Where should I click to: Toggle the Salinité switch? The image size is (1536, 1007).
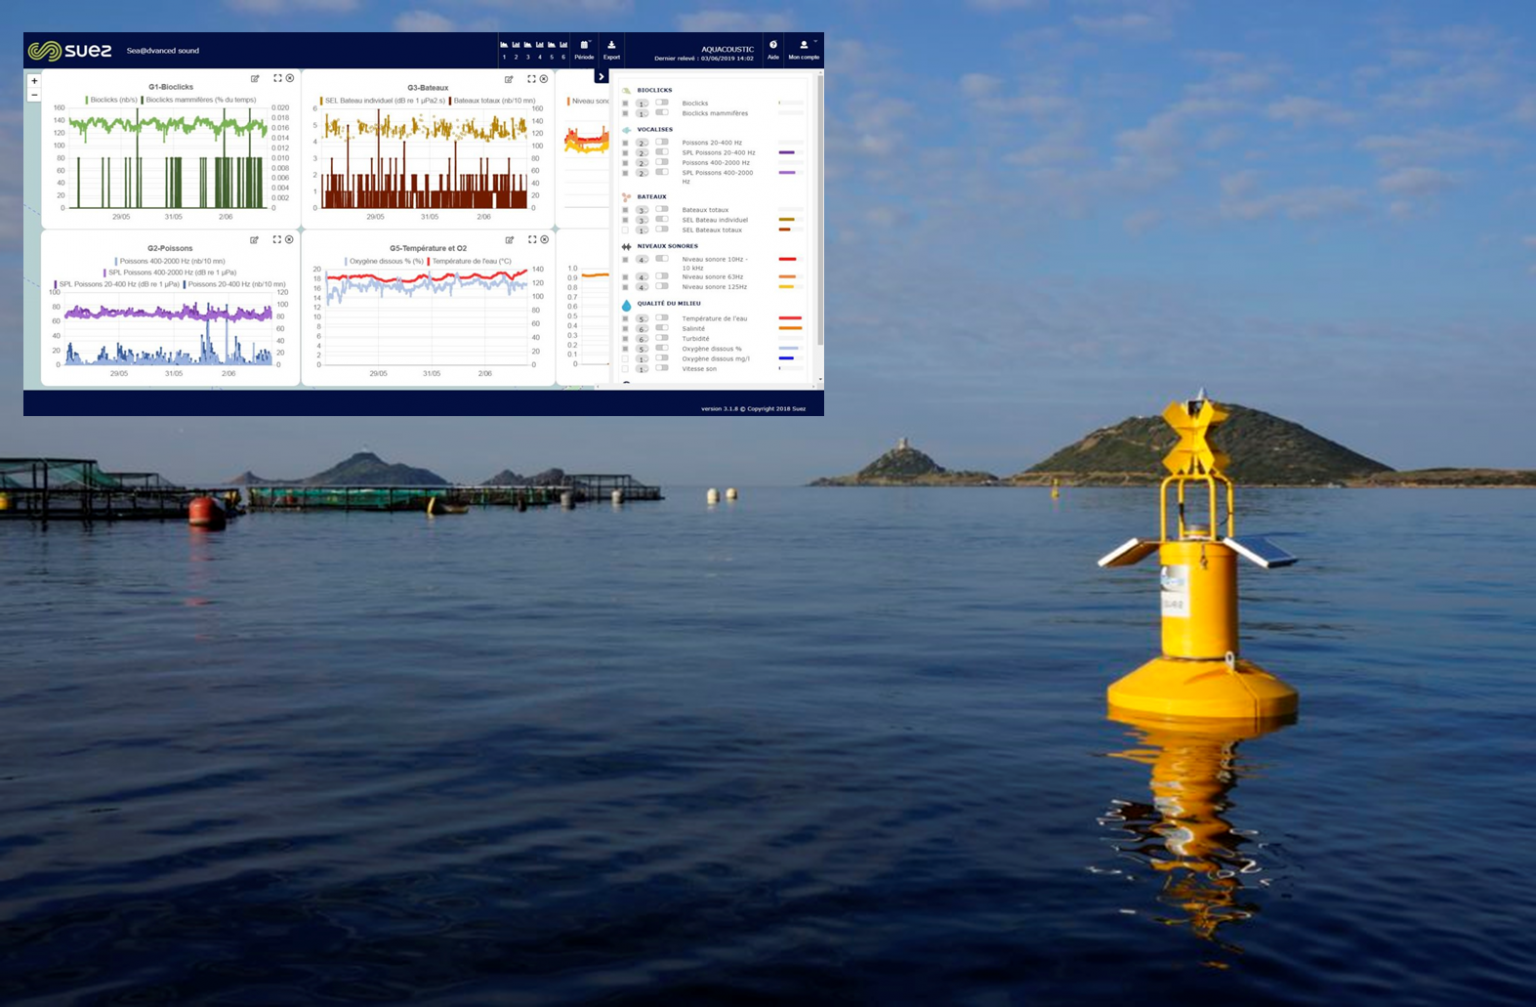(662, 328)
